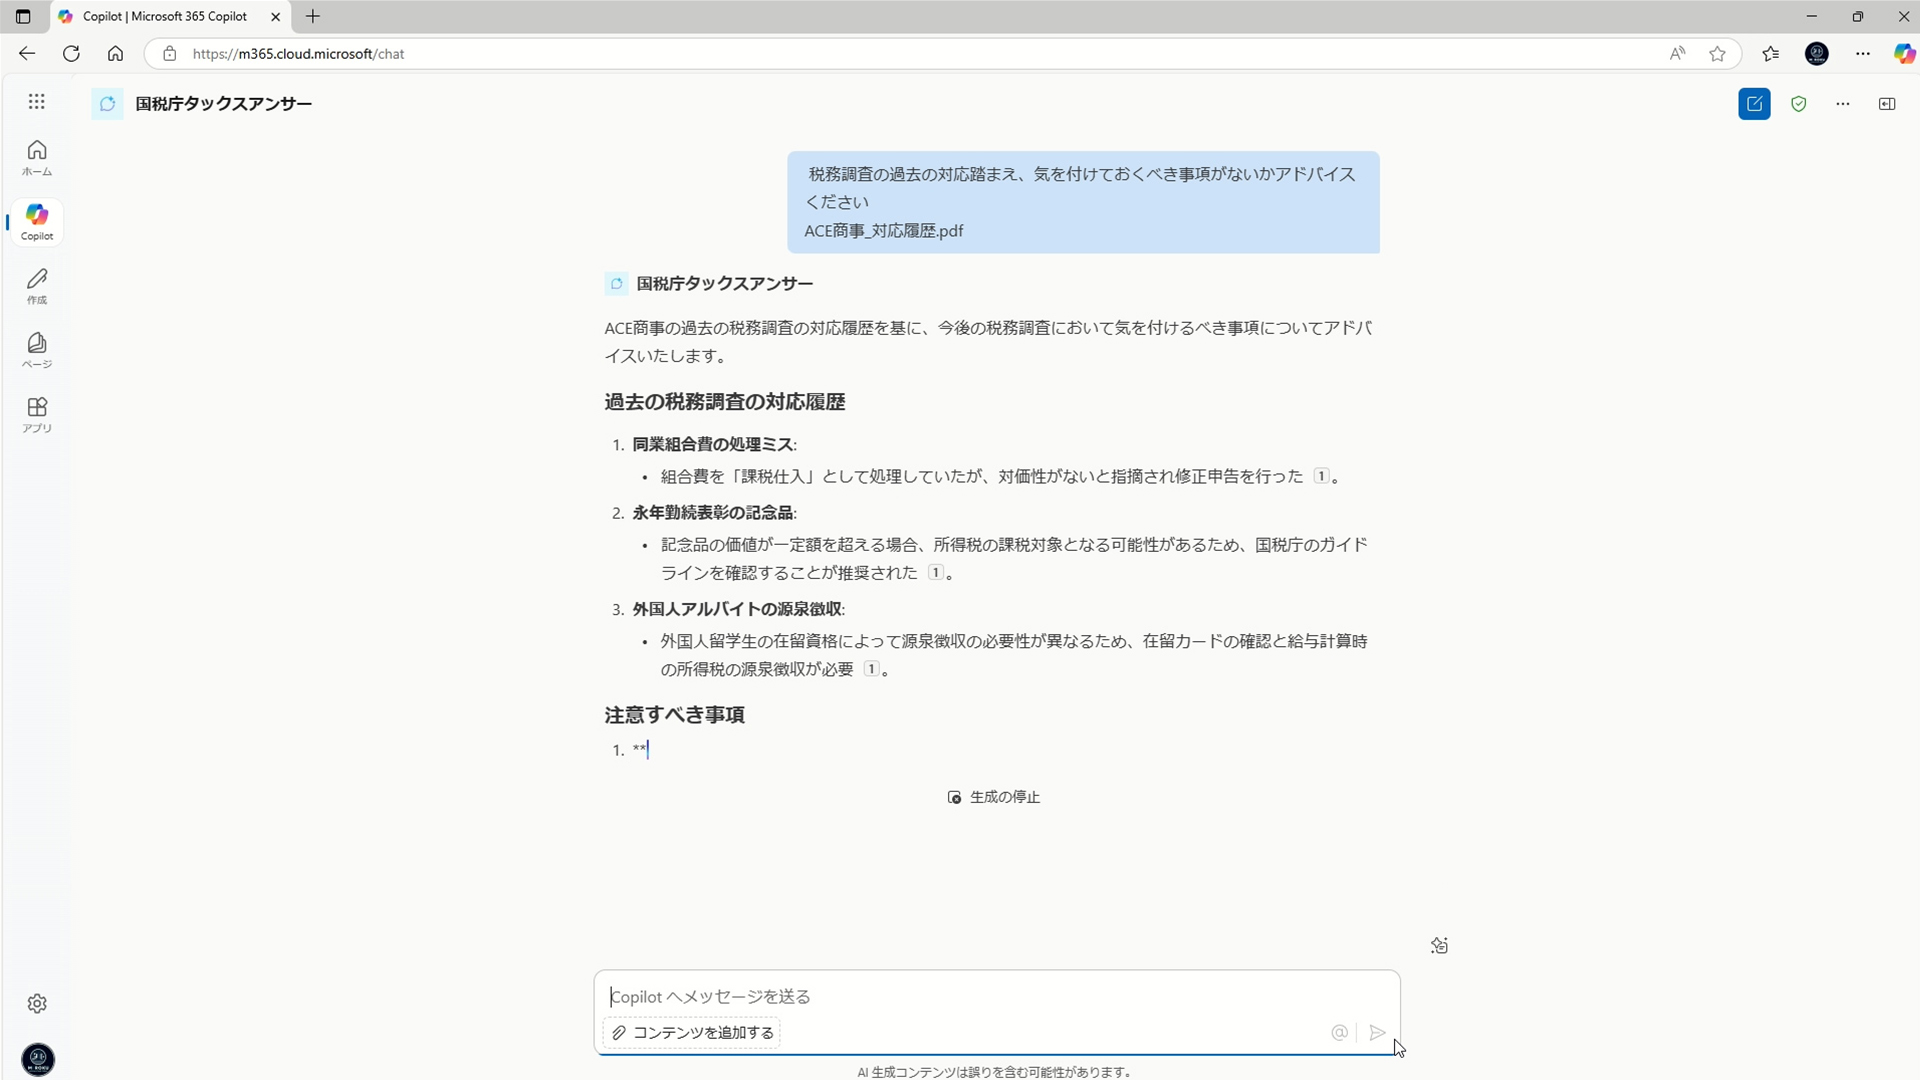Click the send arrow icon

pyautogui.click(x=1377, y=1032)
